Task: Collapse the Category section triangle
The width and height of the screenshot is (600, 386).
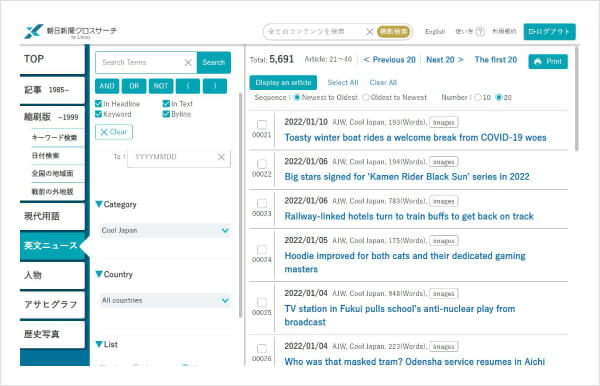Action: pyautogui.click(x=99, y=204)
